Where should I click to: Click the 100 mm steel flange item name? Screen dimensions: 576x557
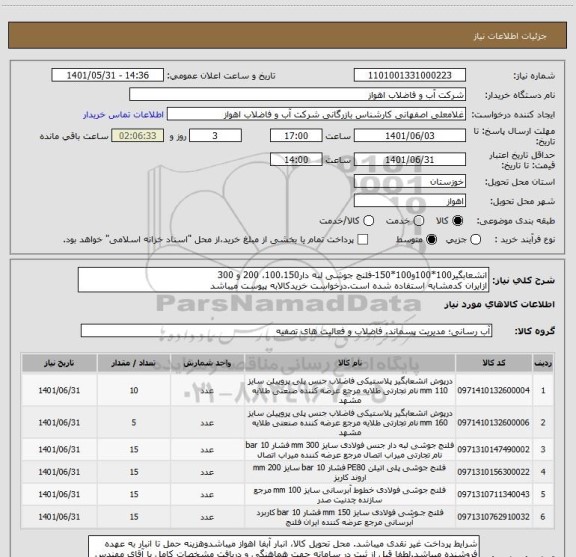point(350,495)
